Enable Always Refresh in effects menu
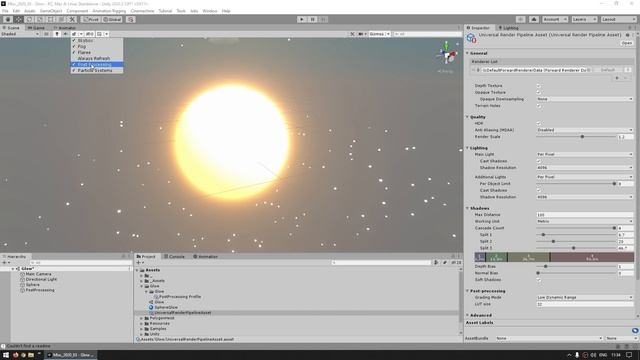 97,58
